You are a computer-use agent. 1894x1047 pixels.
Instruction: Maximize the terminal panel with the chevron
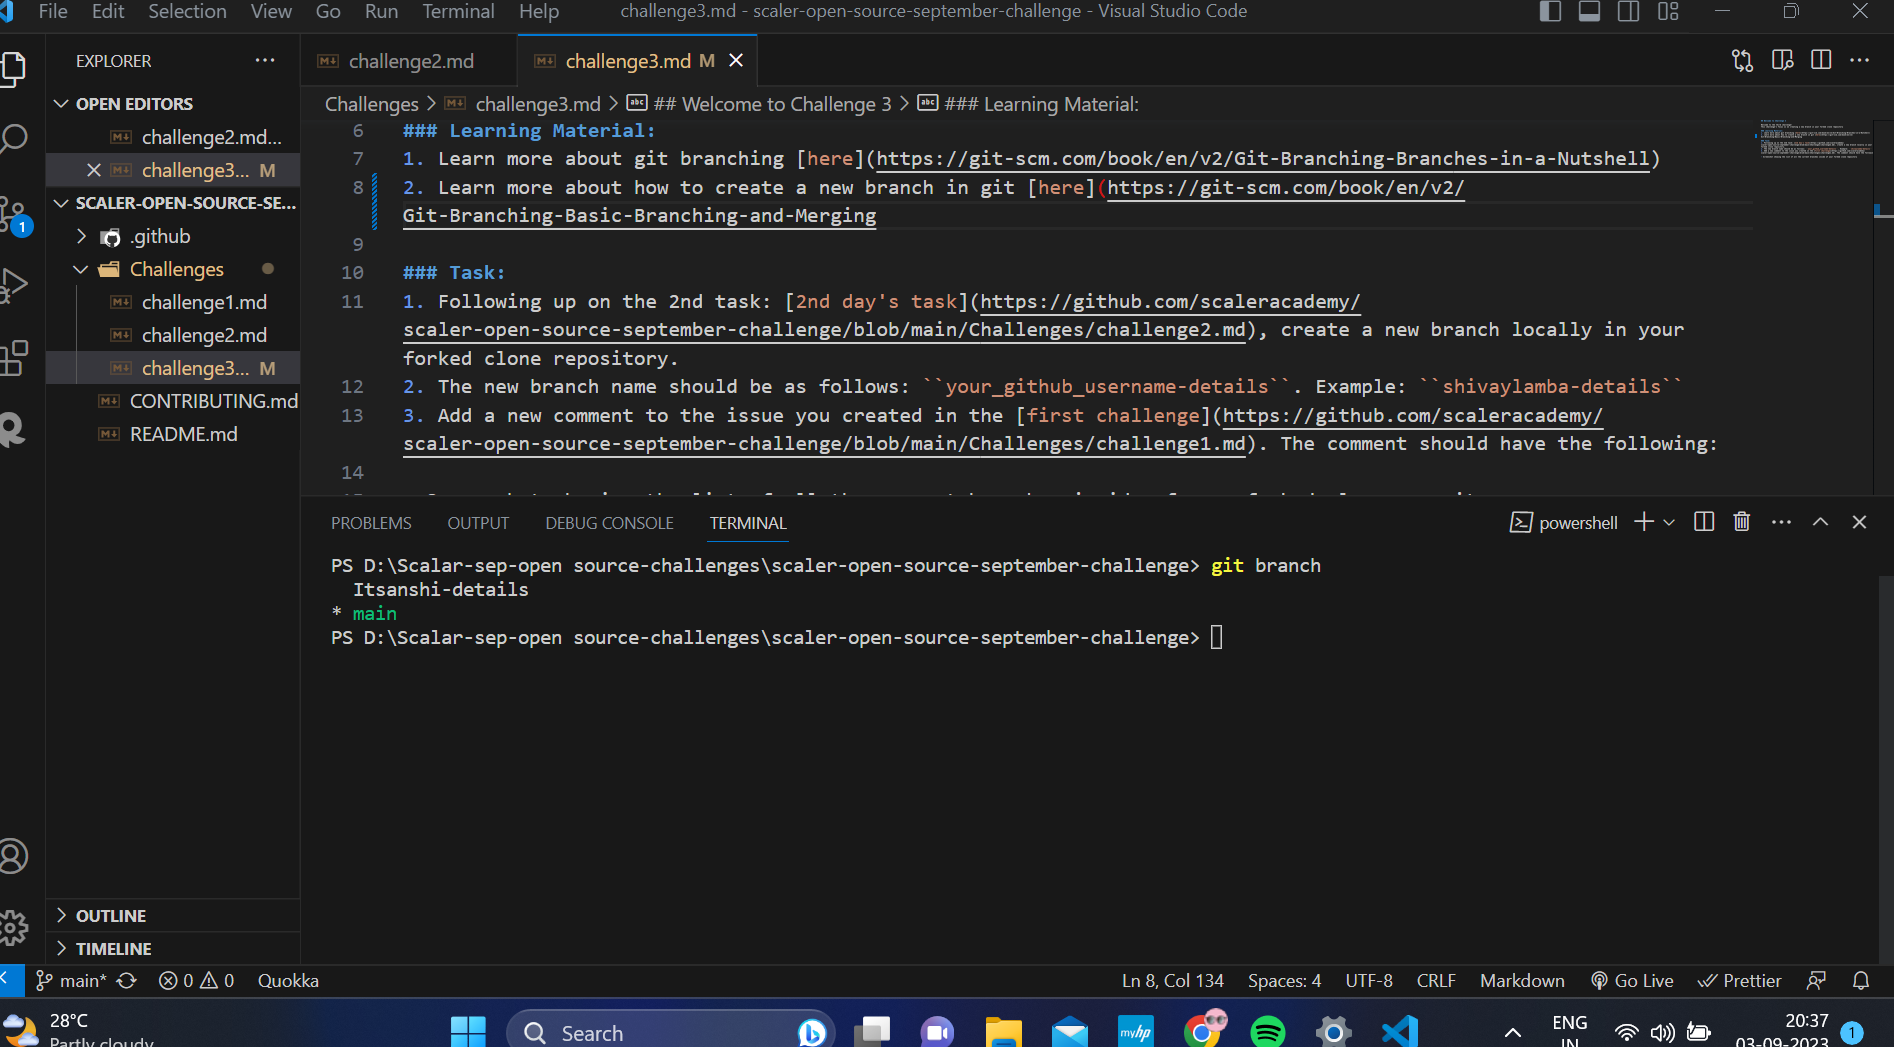pyautogui.click(x=1820, y=521)
